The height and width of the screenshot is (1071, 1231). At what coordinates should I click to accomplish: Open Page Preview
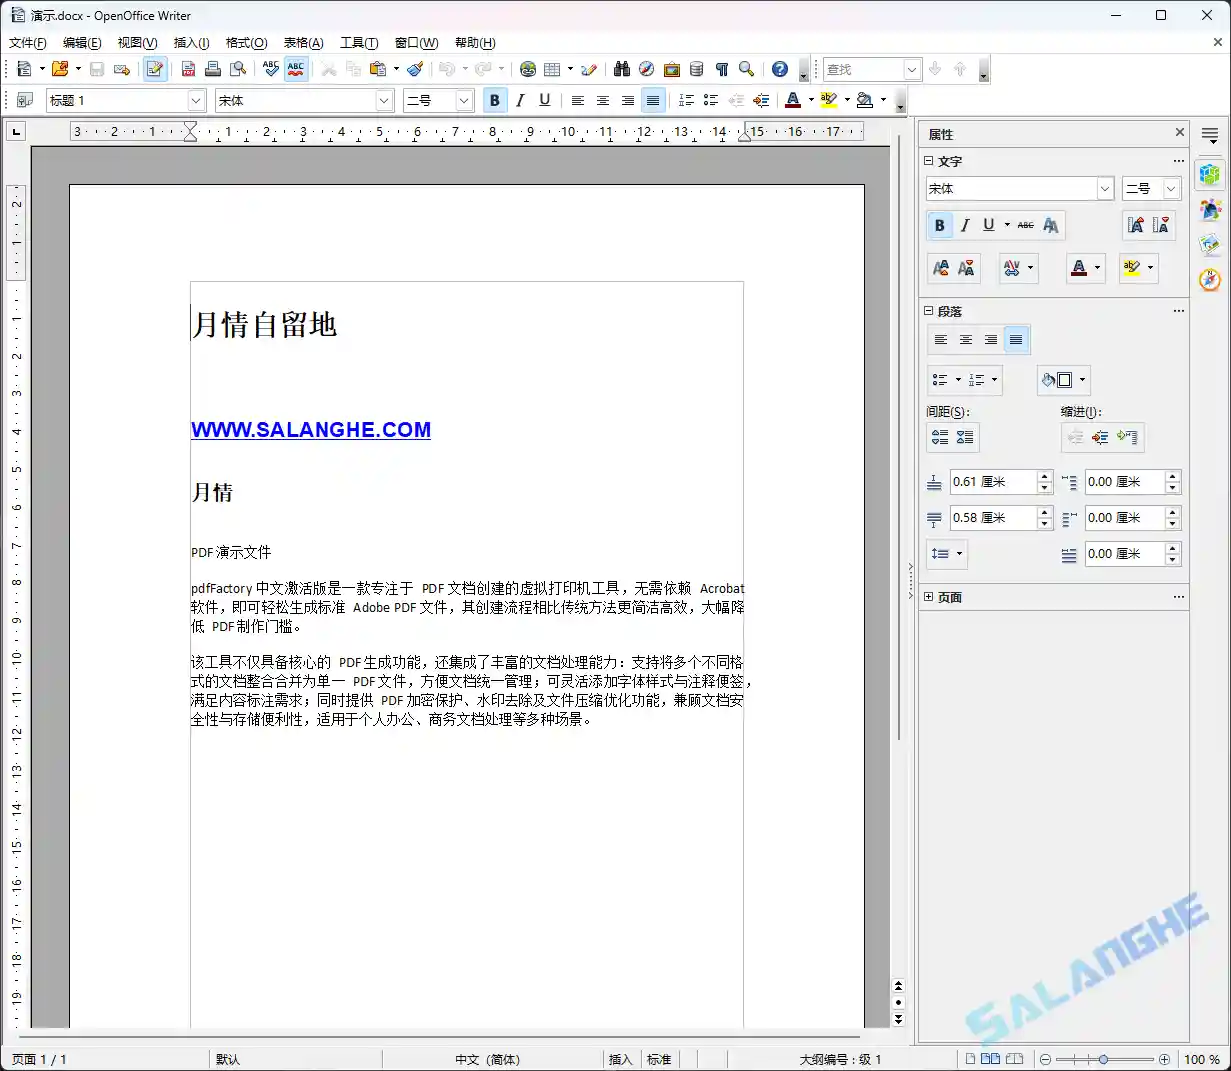pyautogui.click(x=239, y=69)
